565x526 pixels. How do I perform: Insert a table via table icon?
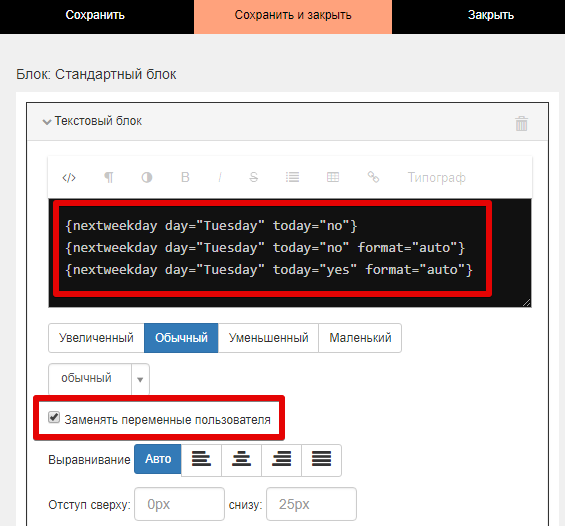[x=333, y=177]
